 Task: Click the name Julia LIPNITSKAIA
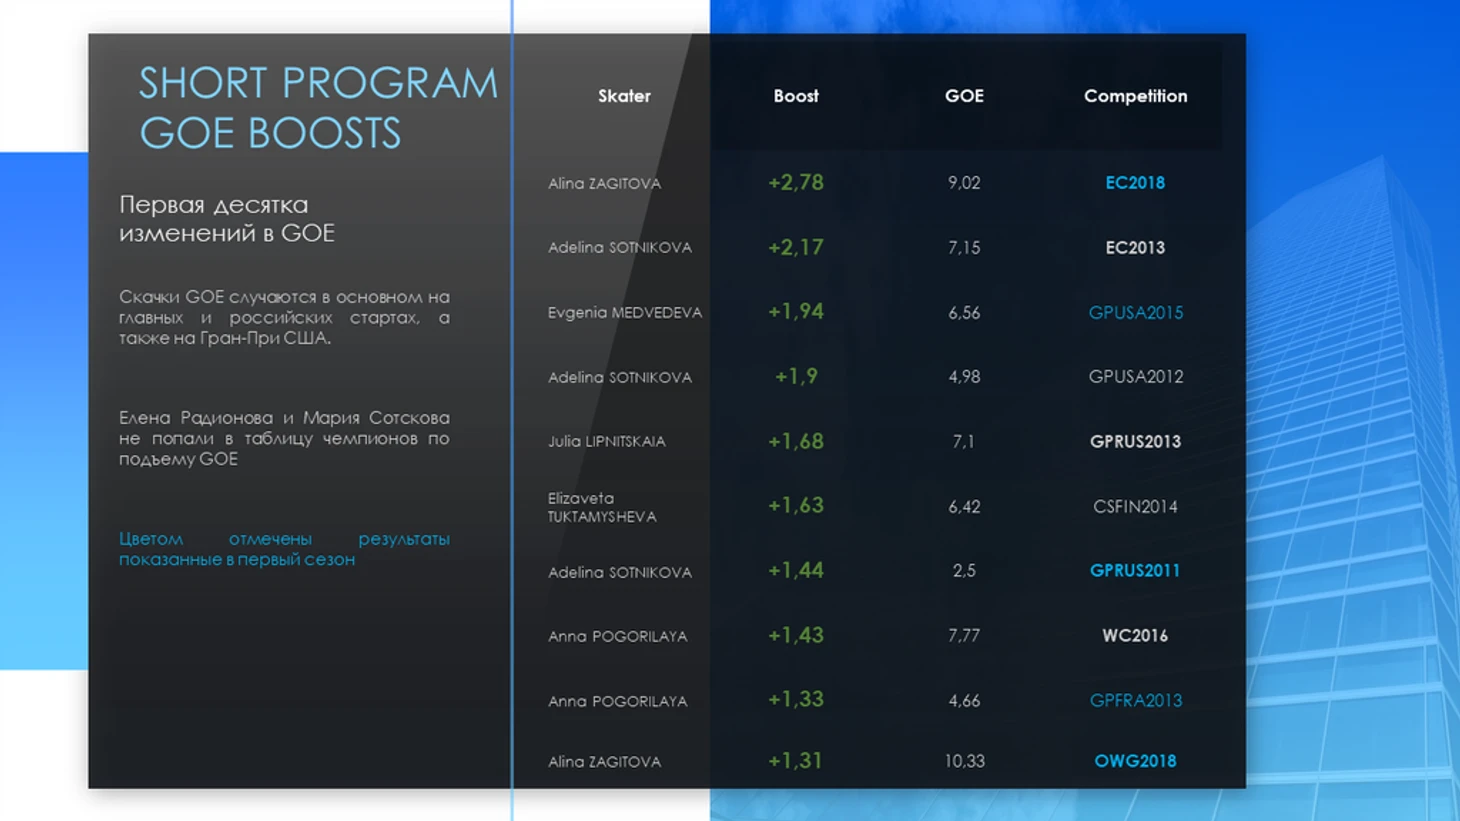pyautogui.click(x=606, y=442)
